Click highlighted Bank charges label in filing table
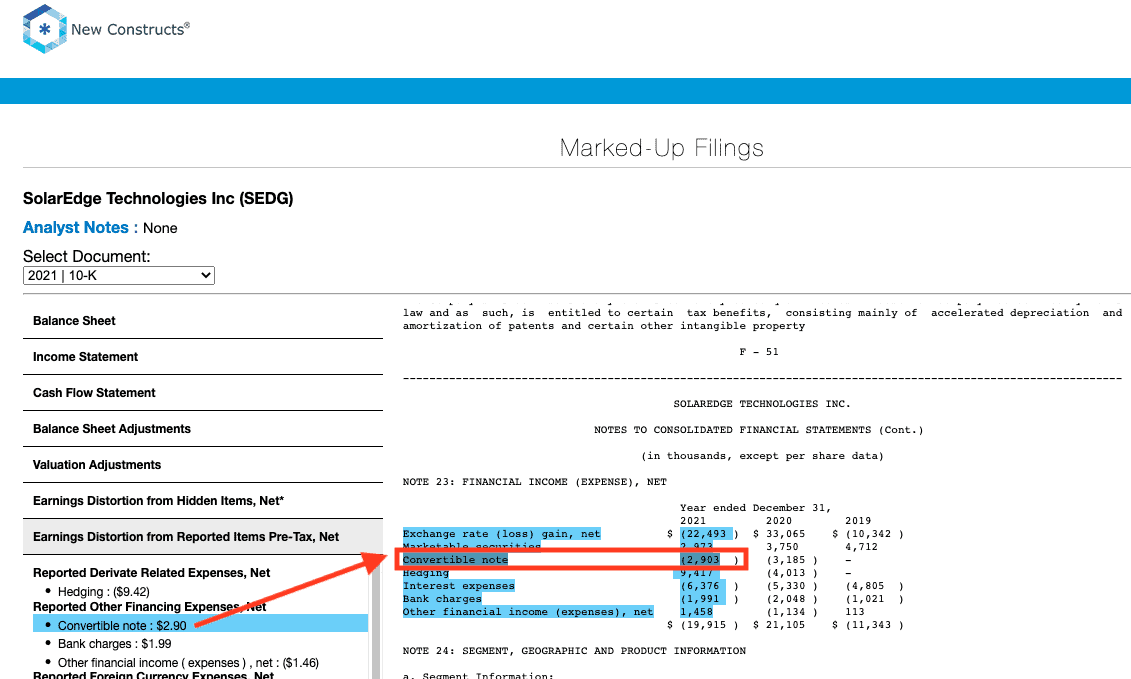1131x679 pixels. [x=442, y=599]
